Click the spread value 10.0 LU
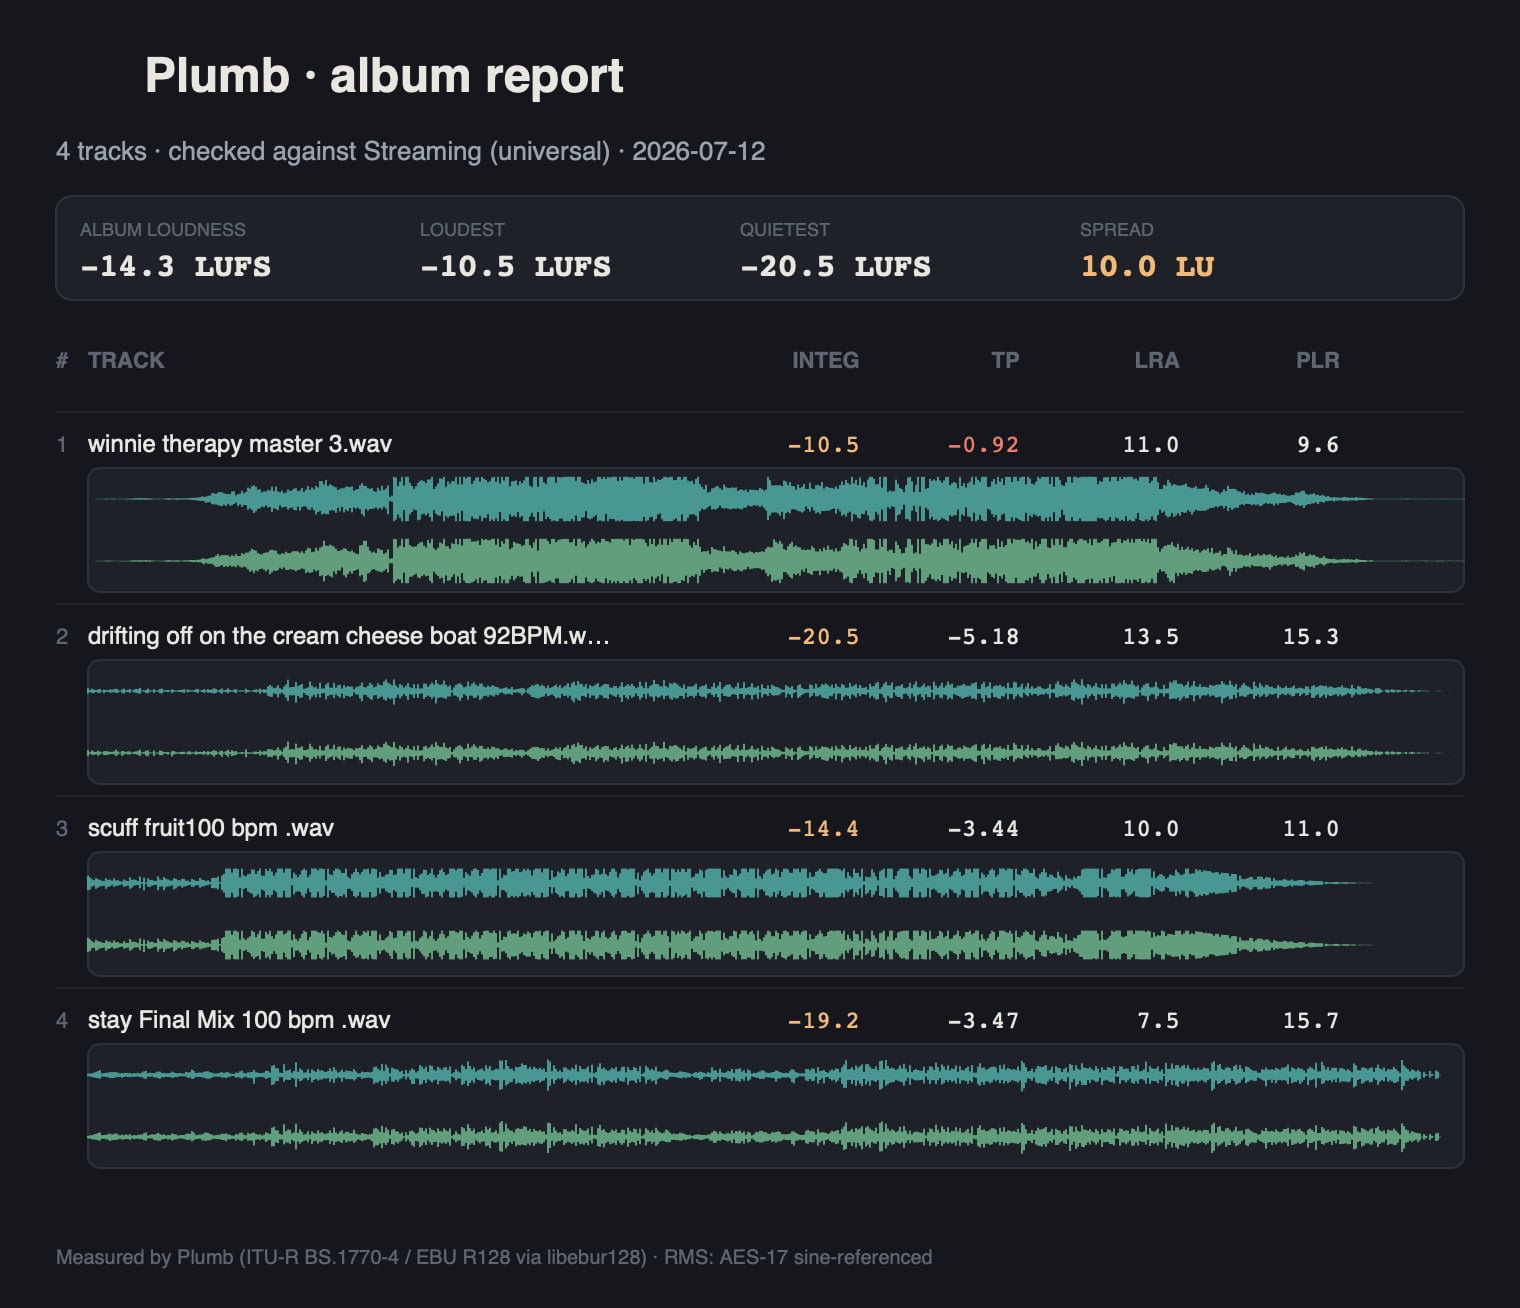Image resolution: width=1520 pixels, height=1308 pixels. 1147,266
